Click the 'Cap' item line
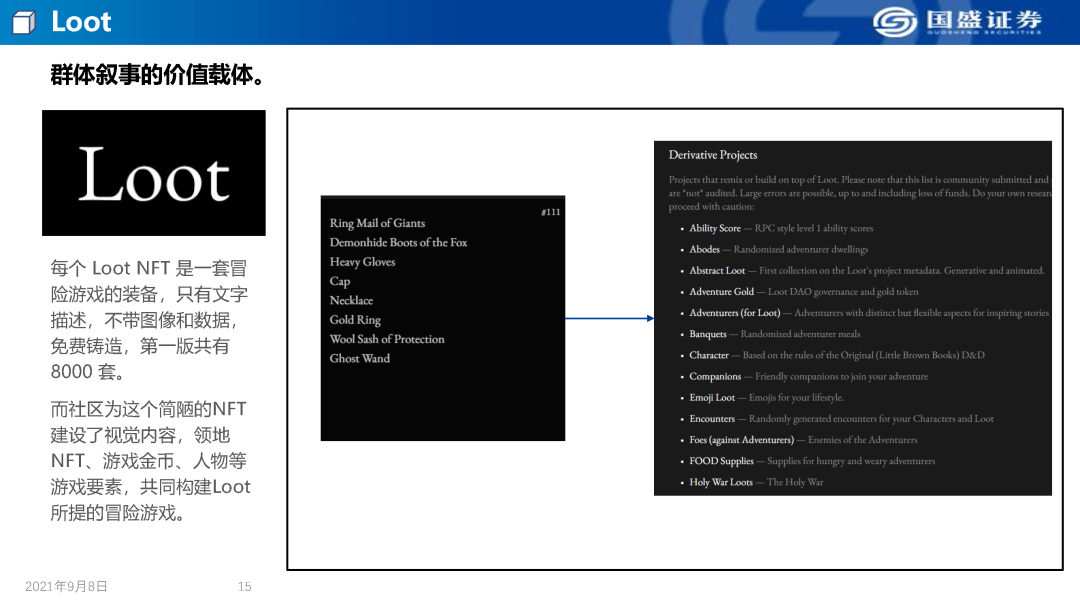The width and height of the screenshot is (1080, 607). click(x=340, y=281)
